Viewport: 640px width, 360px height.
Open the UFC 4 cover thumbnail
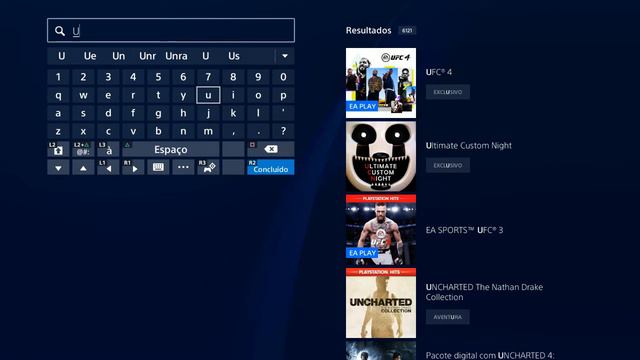tap(381, 83)
